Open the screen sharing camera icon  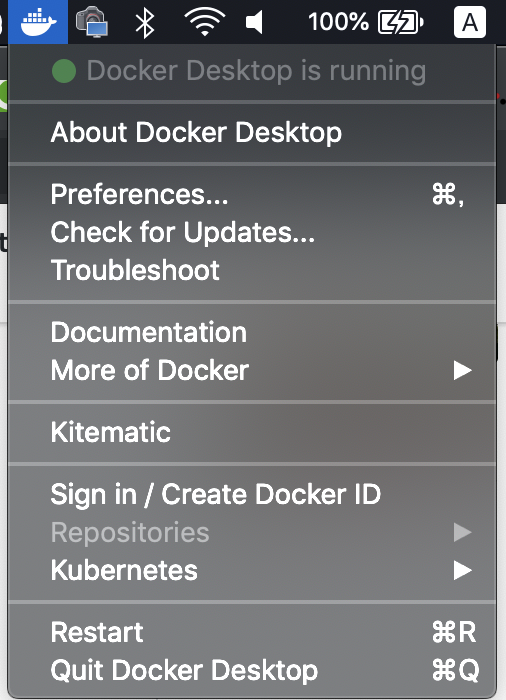click(92, 22)
